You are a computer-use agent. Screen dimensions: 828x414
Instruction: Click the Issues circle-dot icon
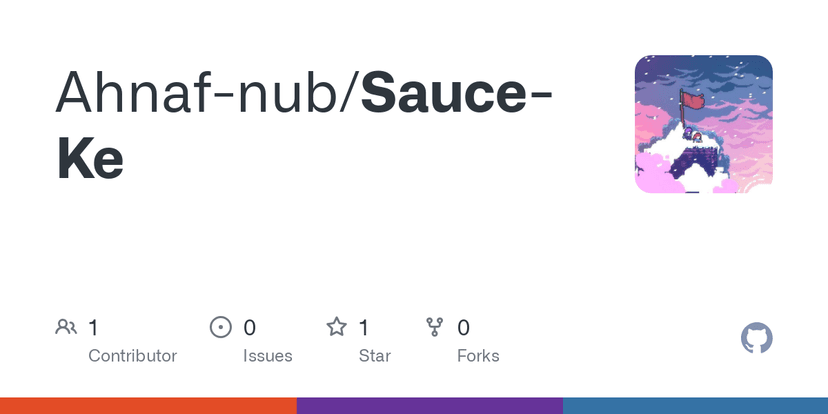(x=220, y=327)
